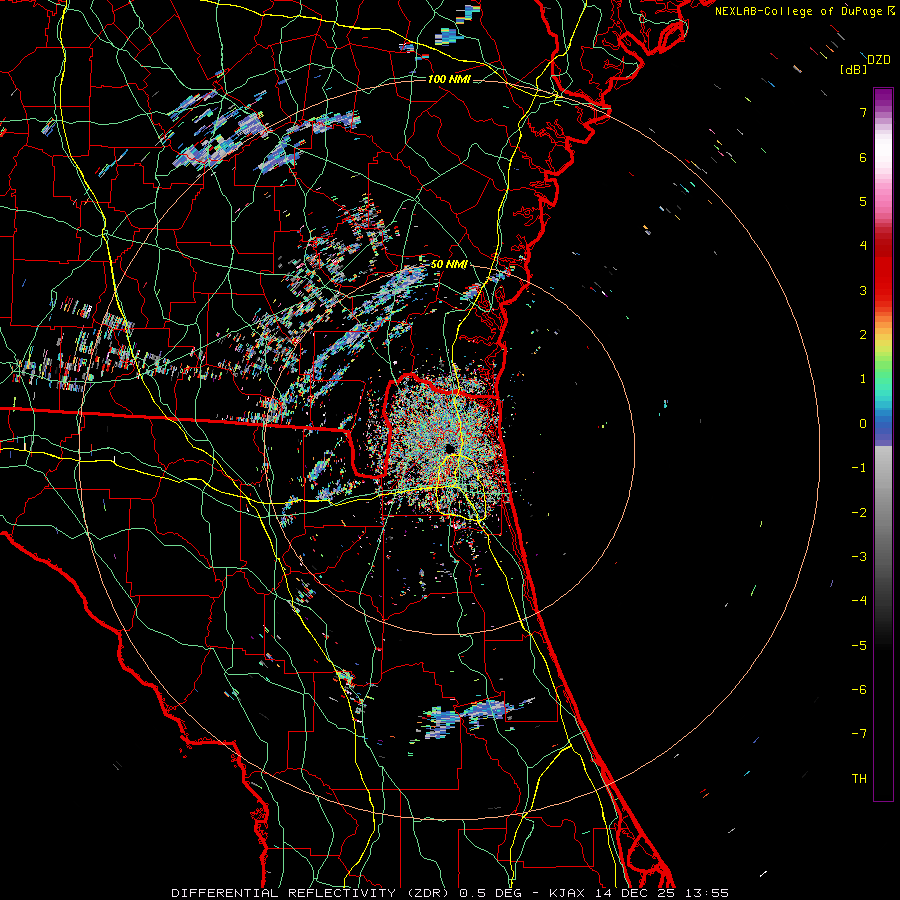Click the -4 dB color scale value
900x900 pixels.
pos(859,601)
